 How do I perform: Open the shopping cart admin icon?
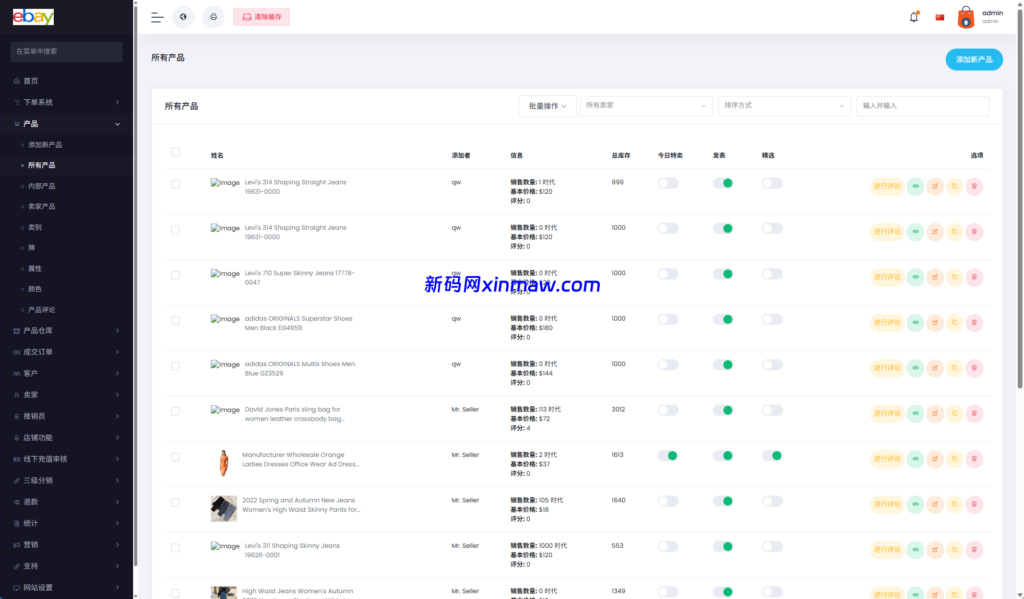point(965,17)
